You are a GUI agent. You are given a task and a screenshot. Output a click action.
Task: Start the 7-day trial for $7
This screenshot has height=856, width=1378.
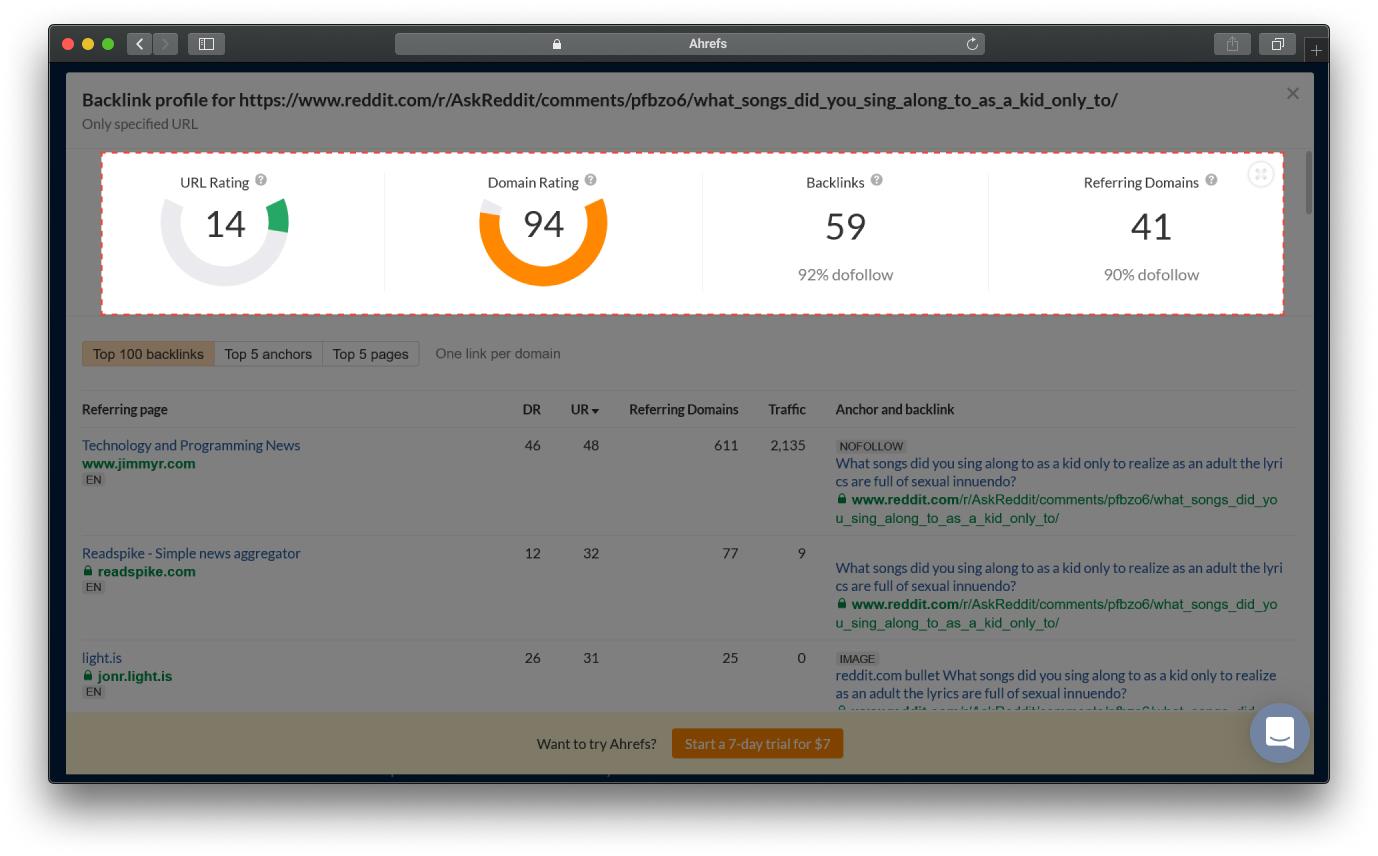coord(757,744)
